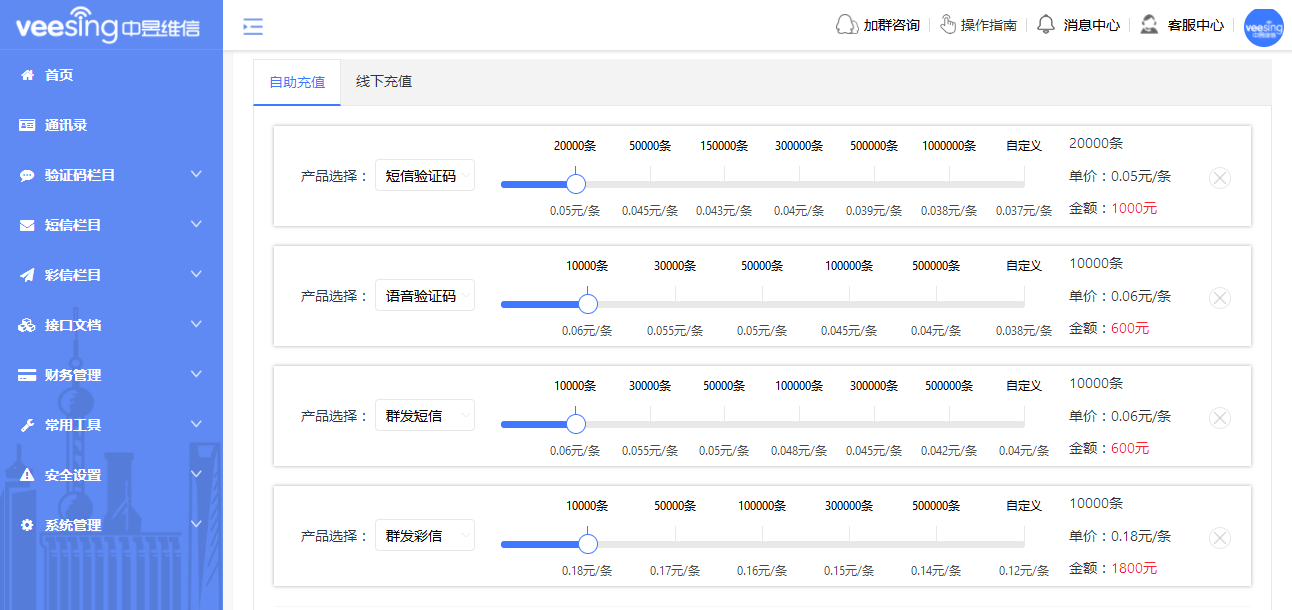
Task: Open the 群发短信 product dropdown
Action: 424,415
